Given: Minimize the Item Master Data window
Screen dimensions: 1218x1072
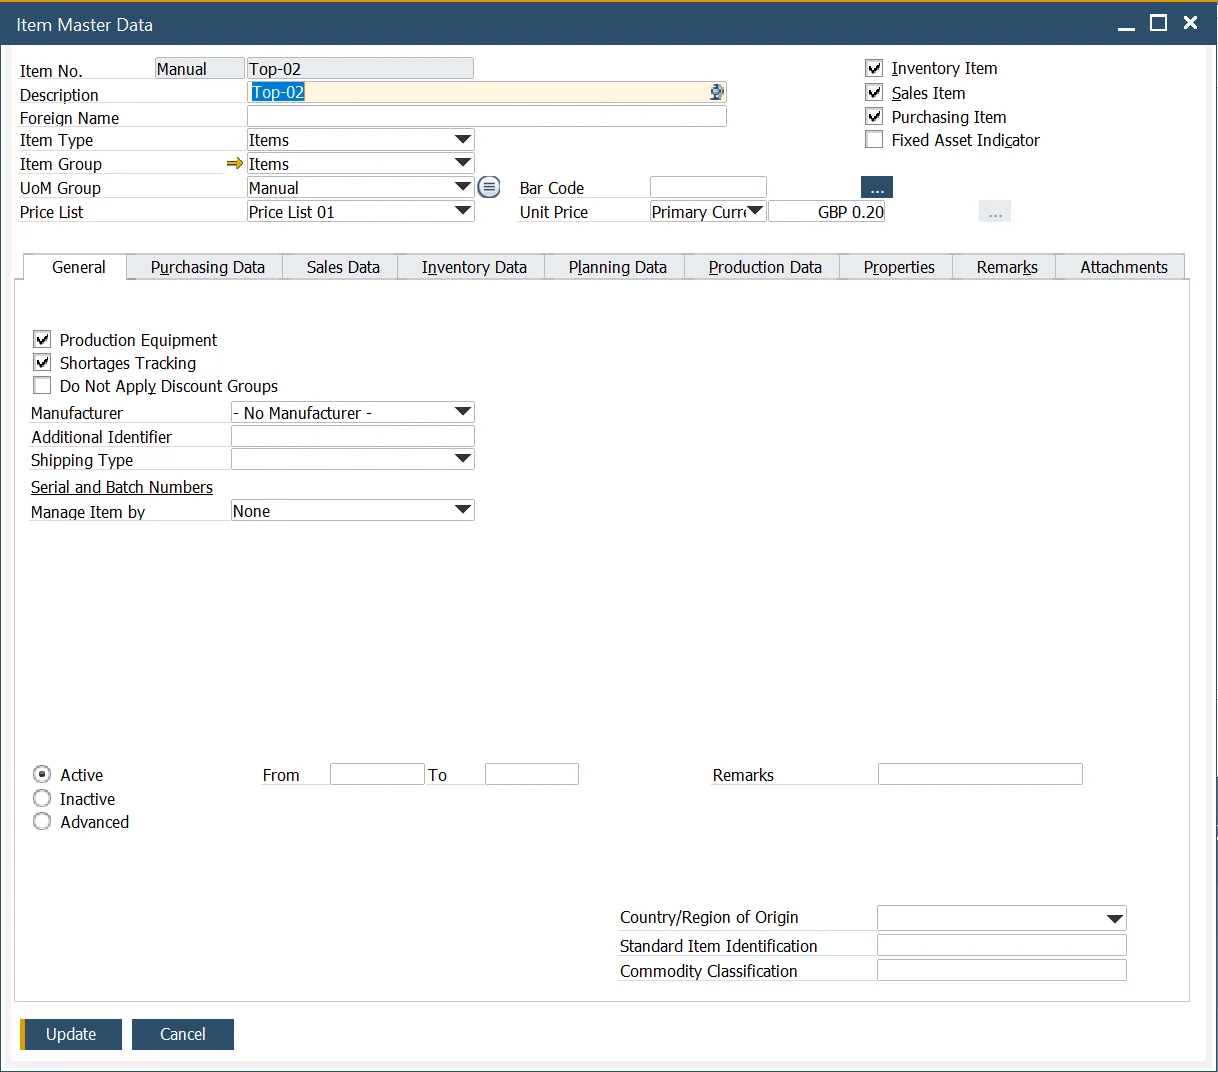Looking at the screenshot, I should pos(1126,24).
